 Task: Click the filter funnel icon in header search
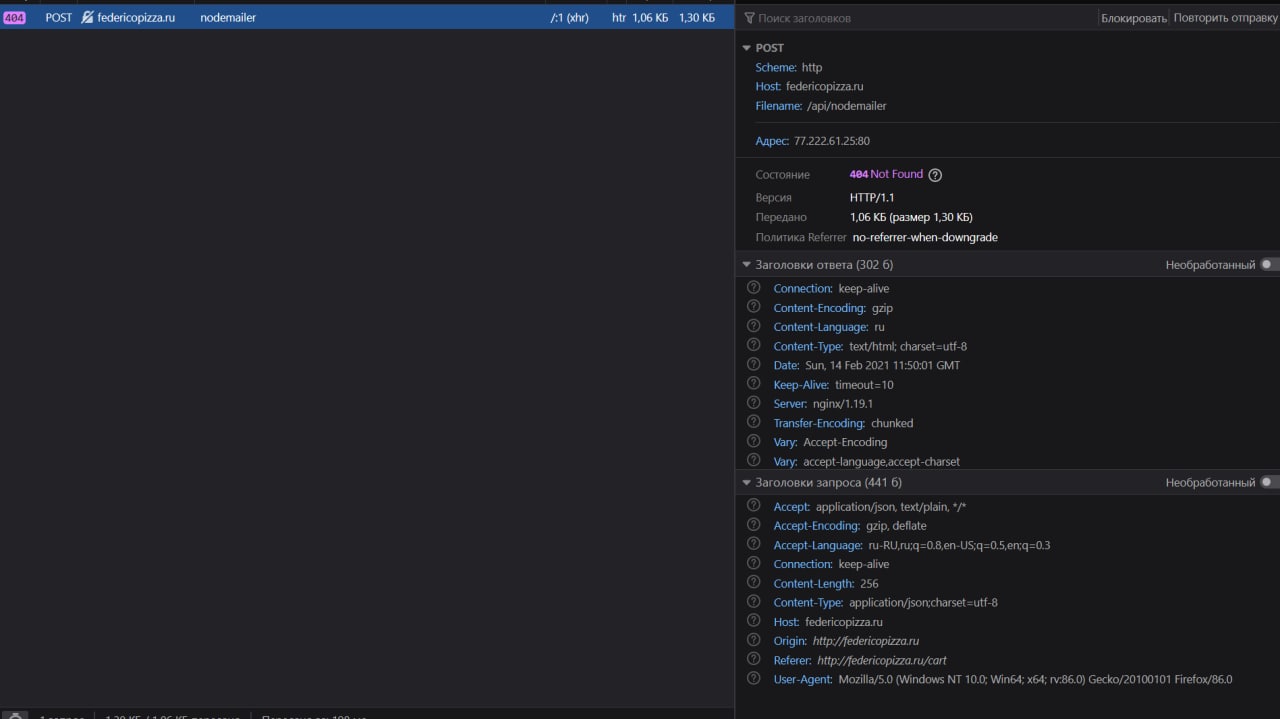750,18
